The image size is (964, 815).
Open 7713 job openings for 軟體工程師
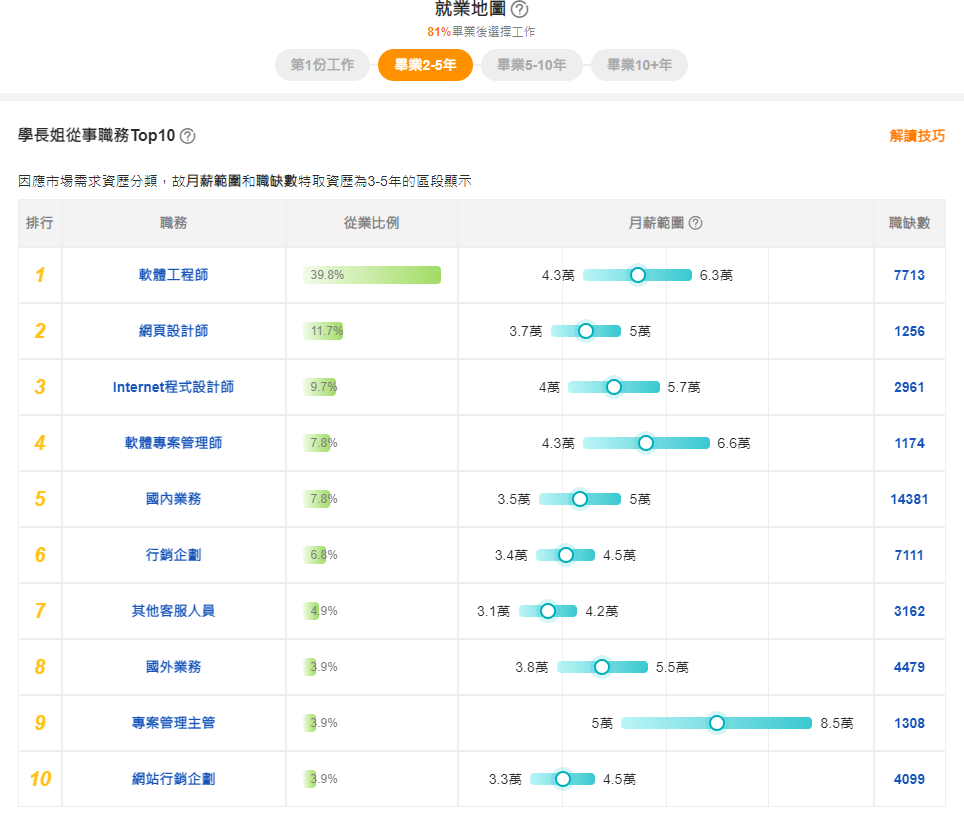(909, 275)
